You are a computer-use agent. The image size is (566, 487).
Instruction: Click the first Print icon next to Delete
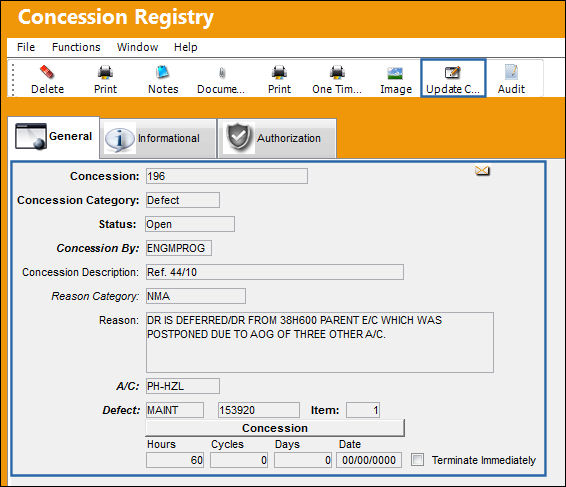[105, 72]
